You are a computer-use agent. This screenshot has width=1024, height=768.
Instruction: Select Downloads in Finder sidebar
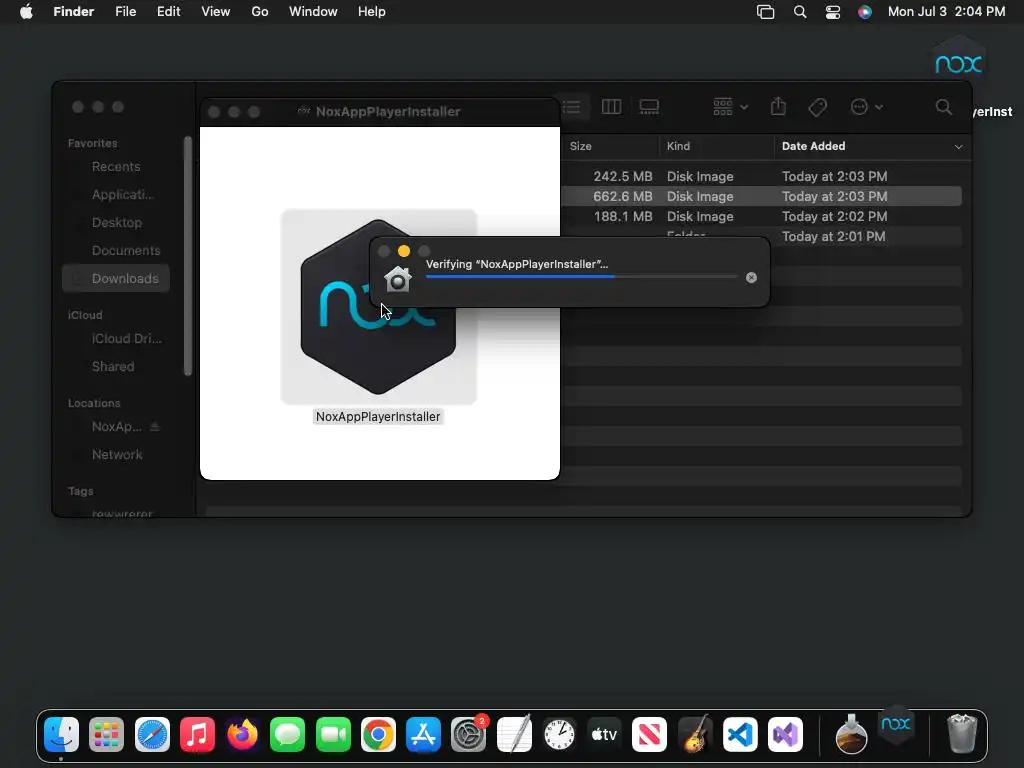[x=116, y=279]
